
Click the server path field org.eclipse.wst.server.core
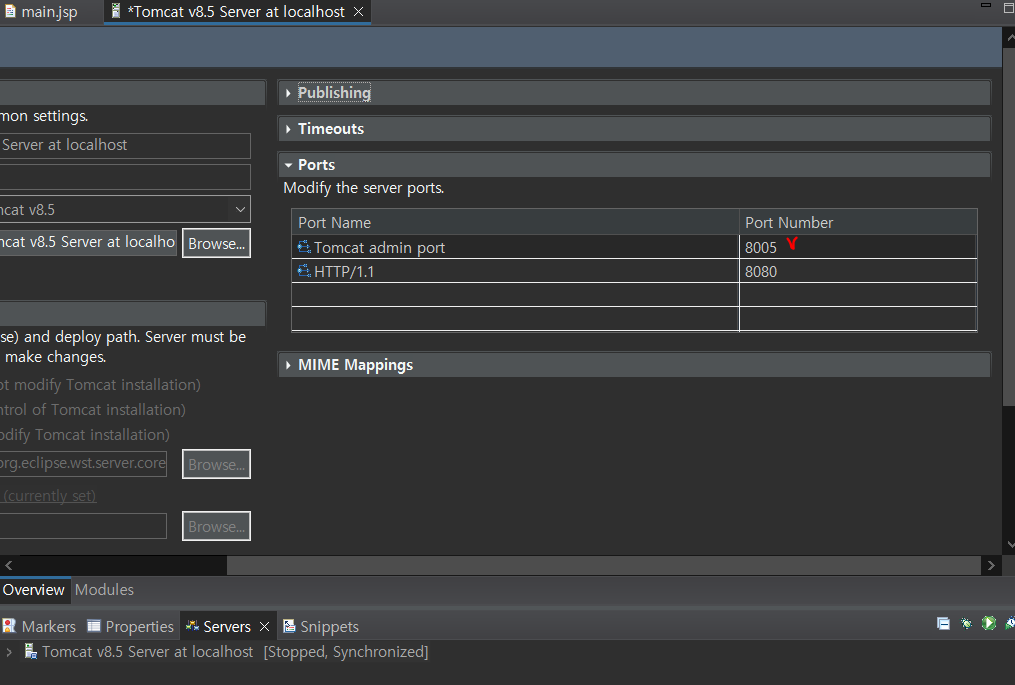83,464
